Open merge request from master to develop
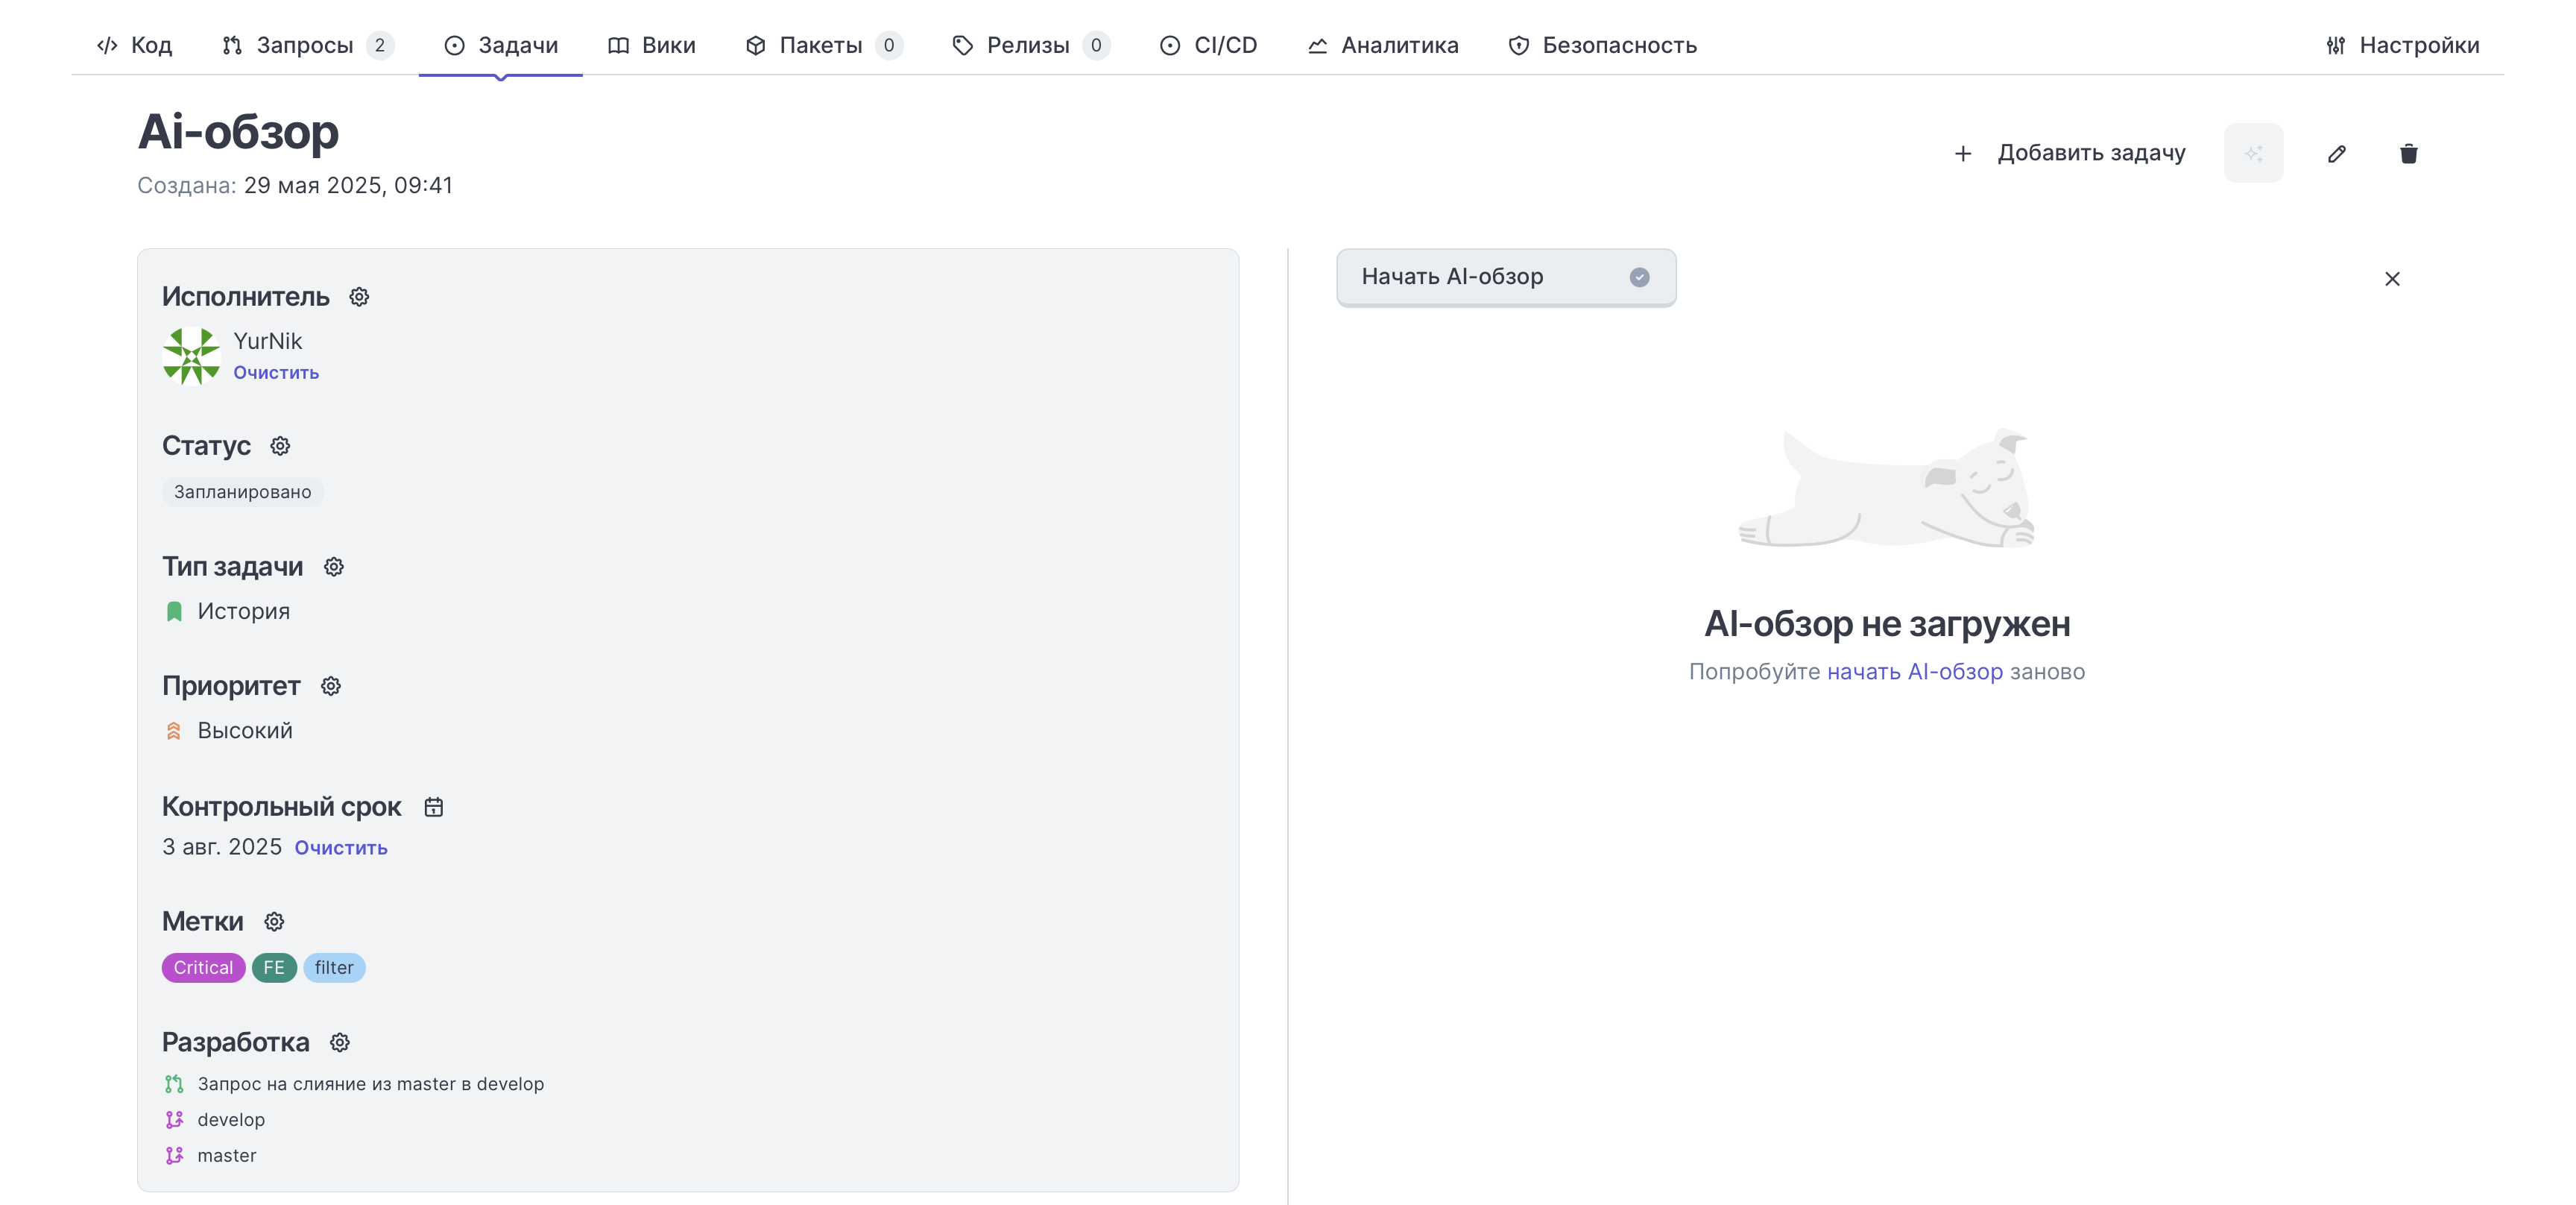Screen dimensions: 2576x1205 pos(370,1084)
